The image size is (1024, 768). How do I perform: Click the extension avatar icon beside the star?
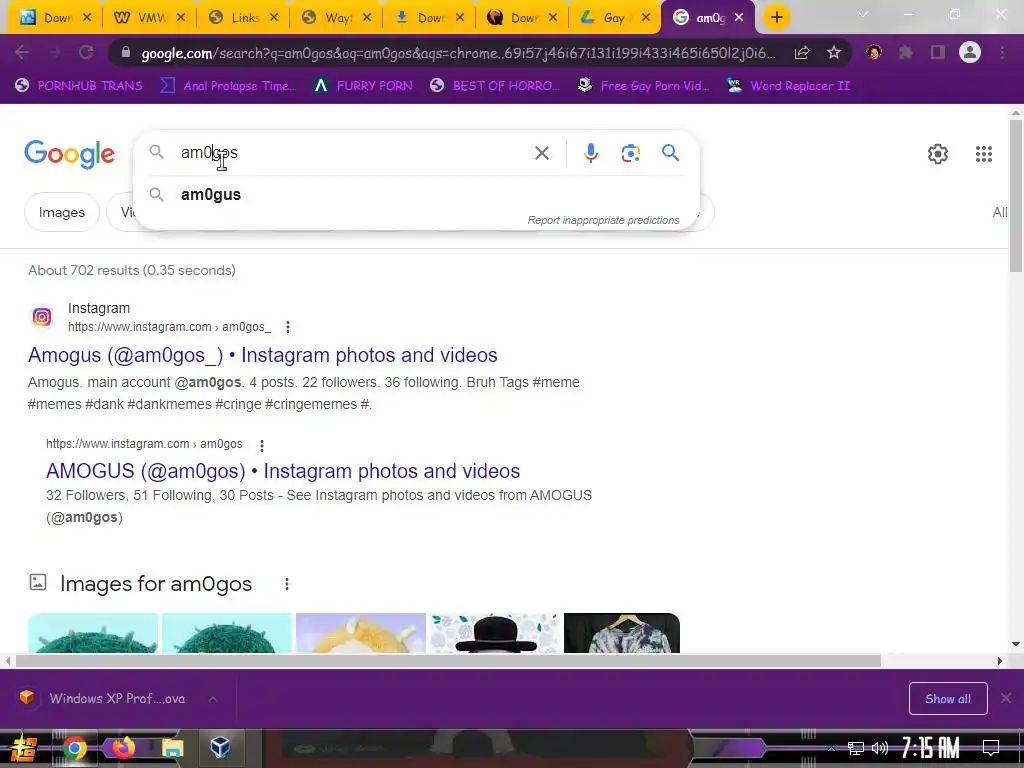[x=874, y=52]
